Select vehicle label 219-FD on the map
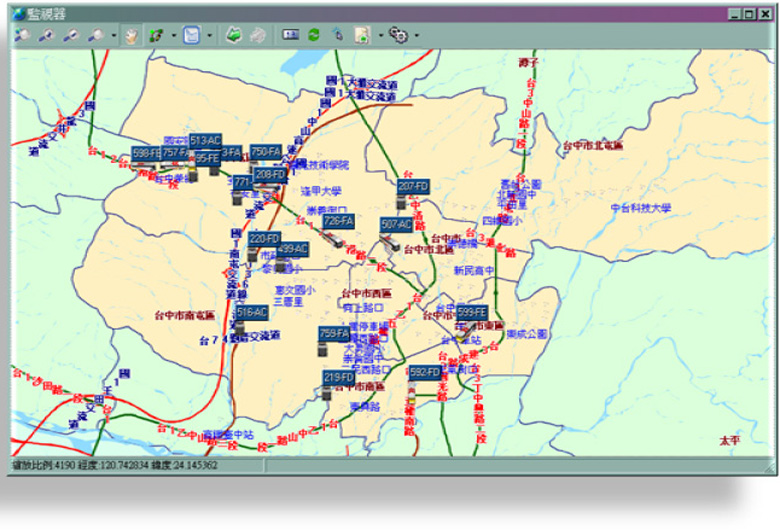The image size is (780, 530). tap(339, 378)
